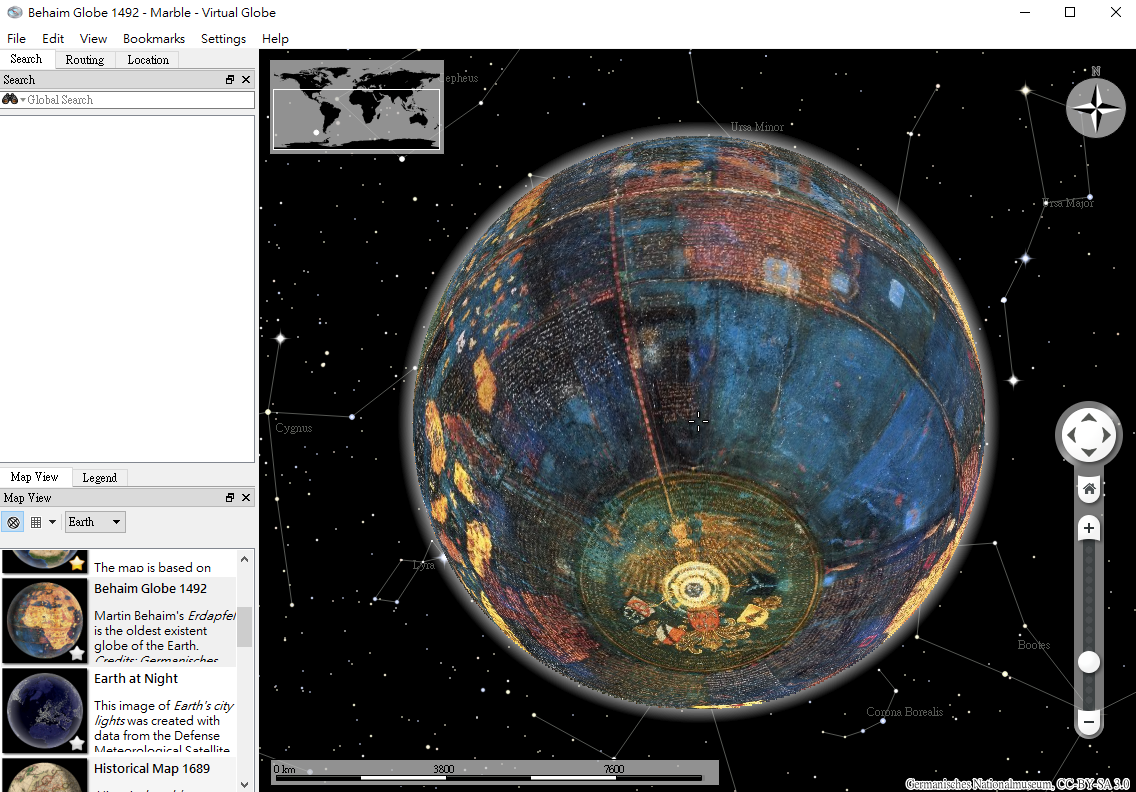Pan the globe left with the left arrow
The width and height of the screenshot is (1136, 792).
click(x=1071, y=435)
